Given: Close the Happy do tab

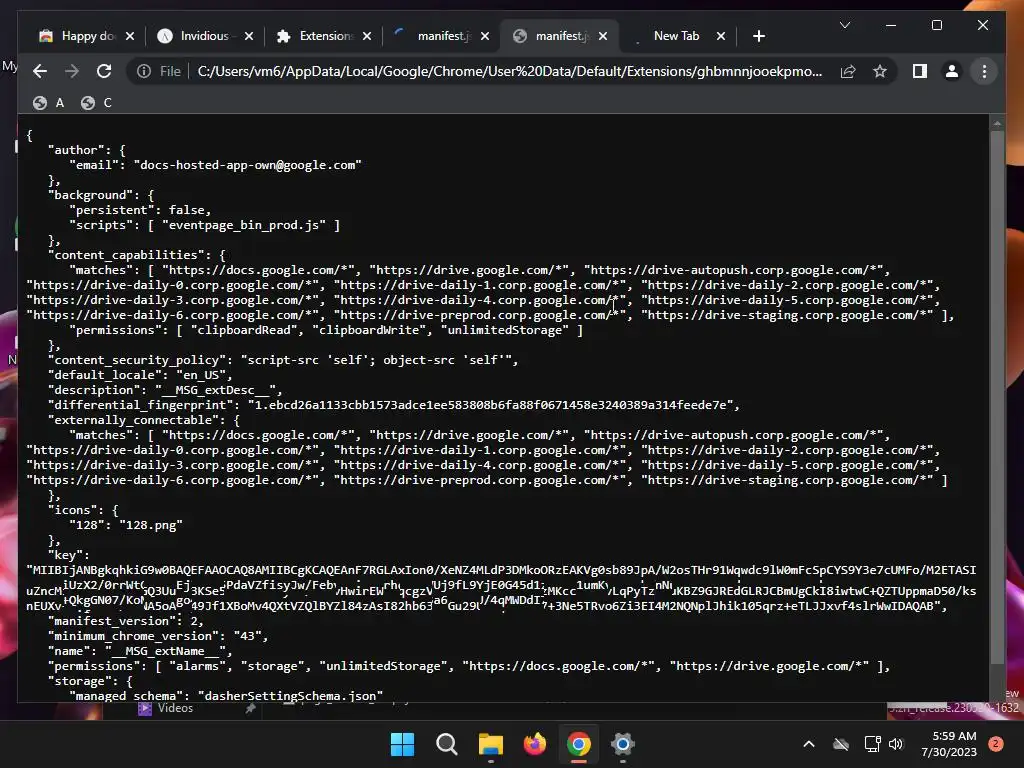Looking at the screenshot, I should coord(130,36).
